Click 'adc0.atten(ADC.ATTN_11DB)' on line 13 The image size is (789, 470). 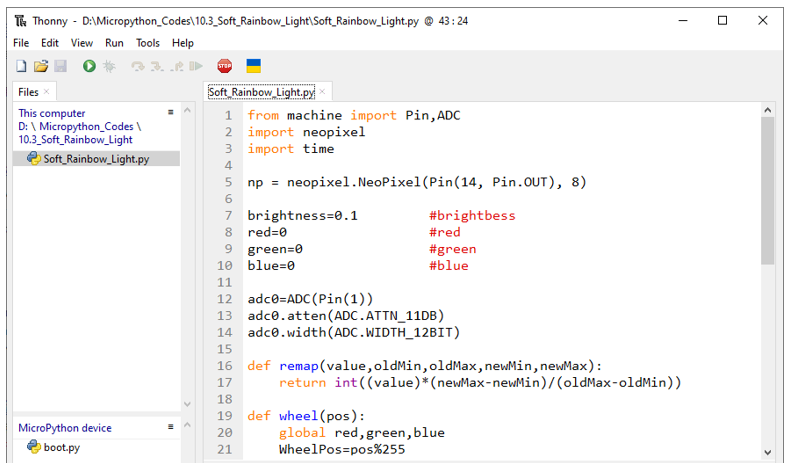346,316
